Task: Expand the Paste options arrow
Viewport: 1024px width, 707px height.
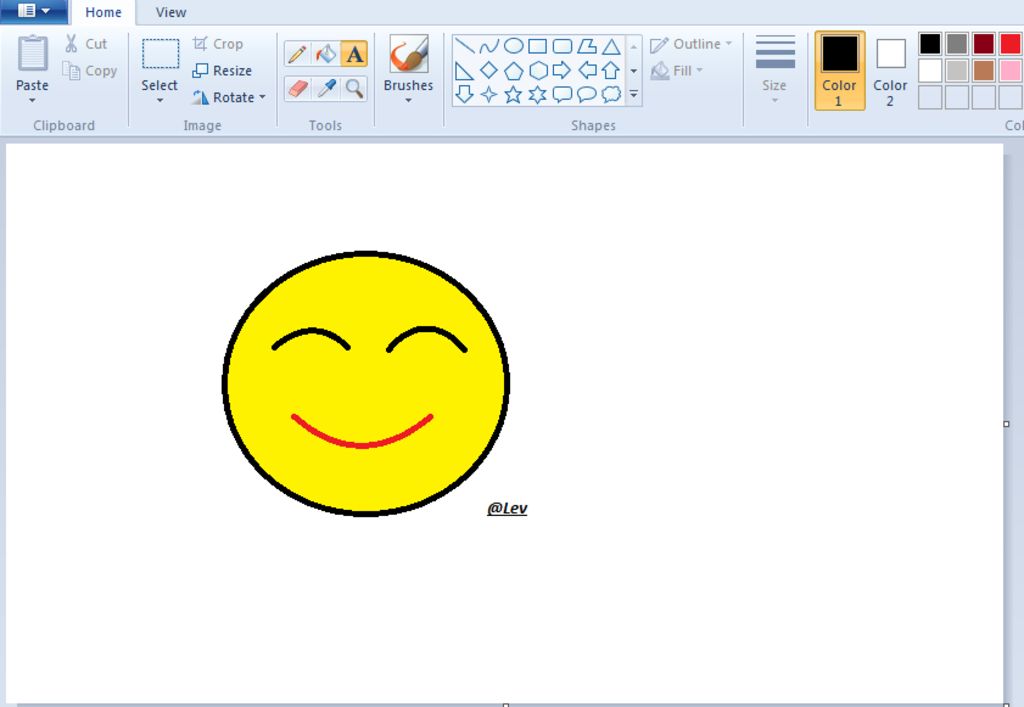Action: click(32, 101)
